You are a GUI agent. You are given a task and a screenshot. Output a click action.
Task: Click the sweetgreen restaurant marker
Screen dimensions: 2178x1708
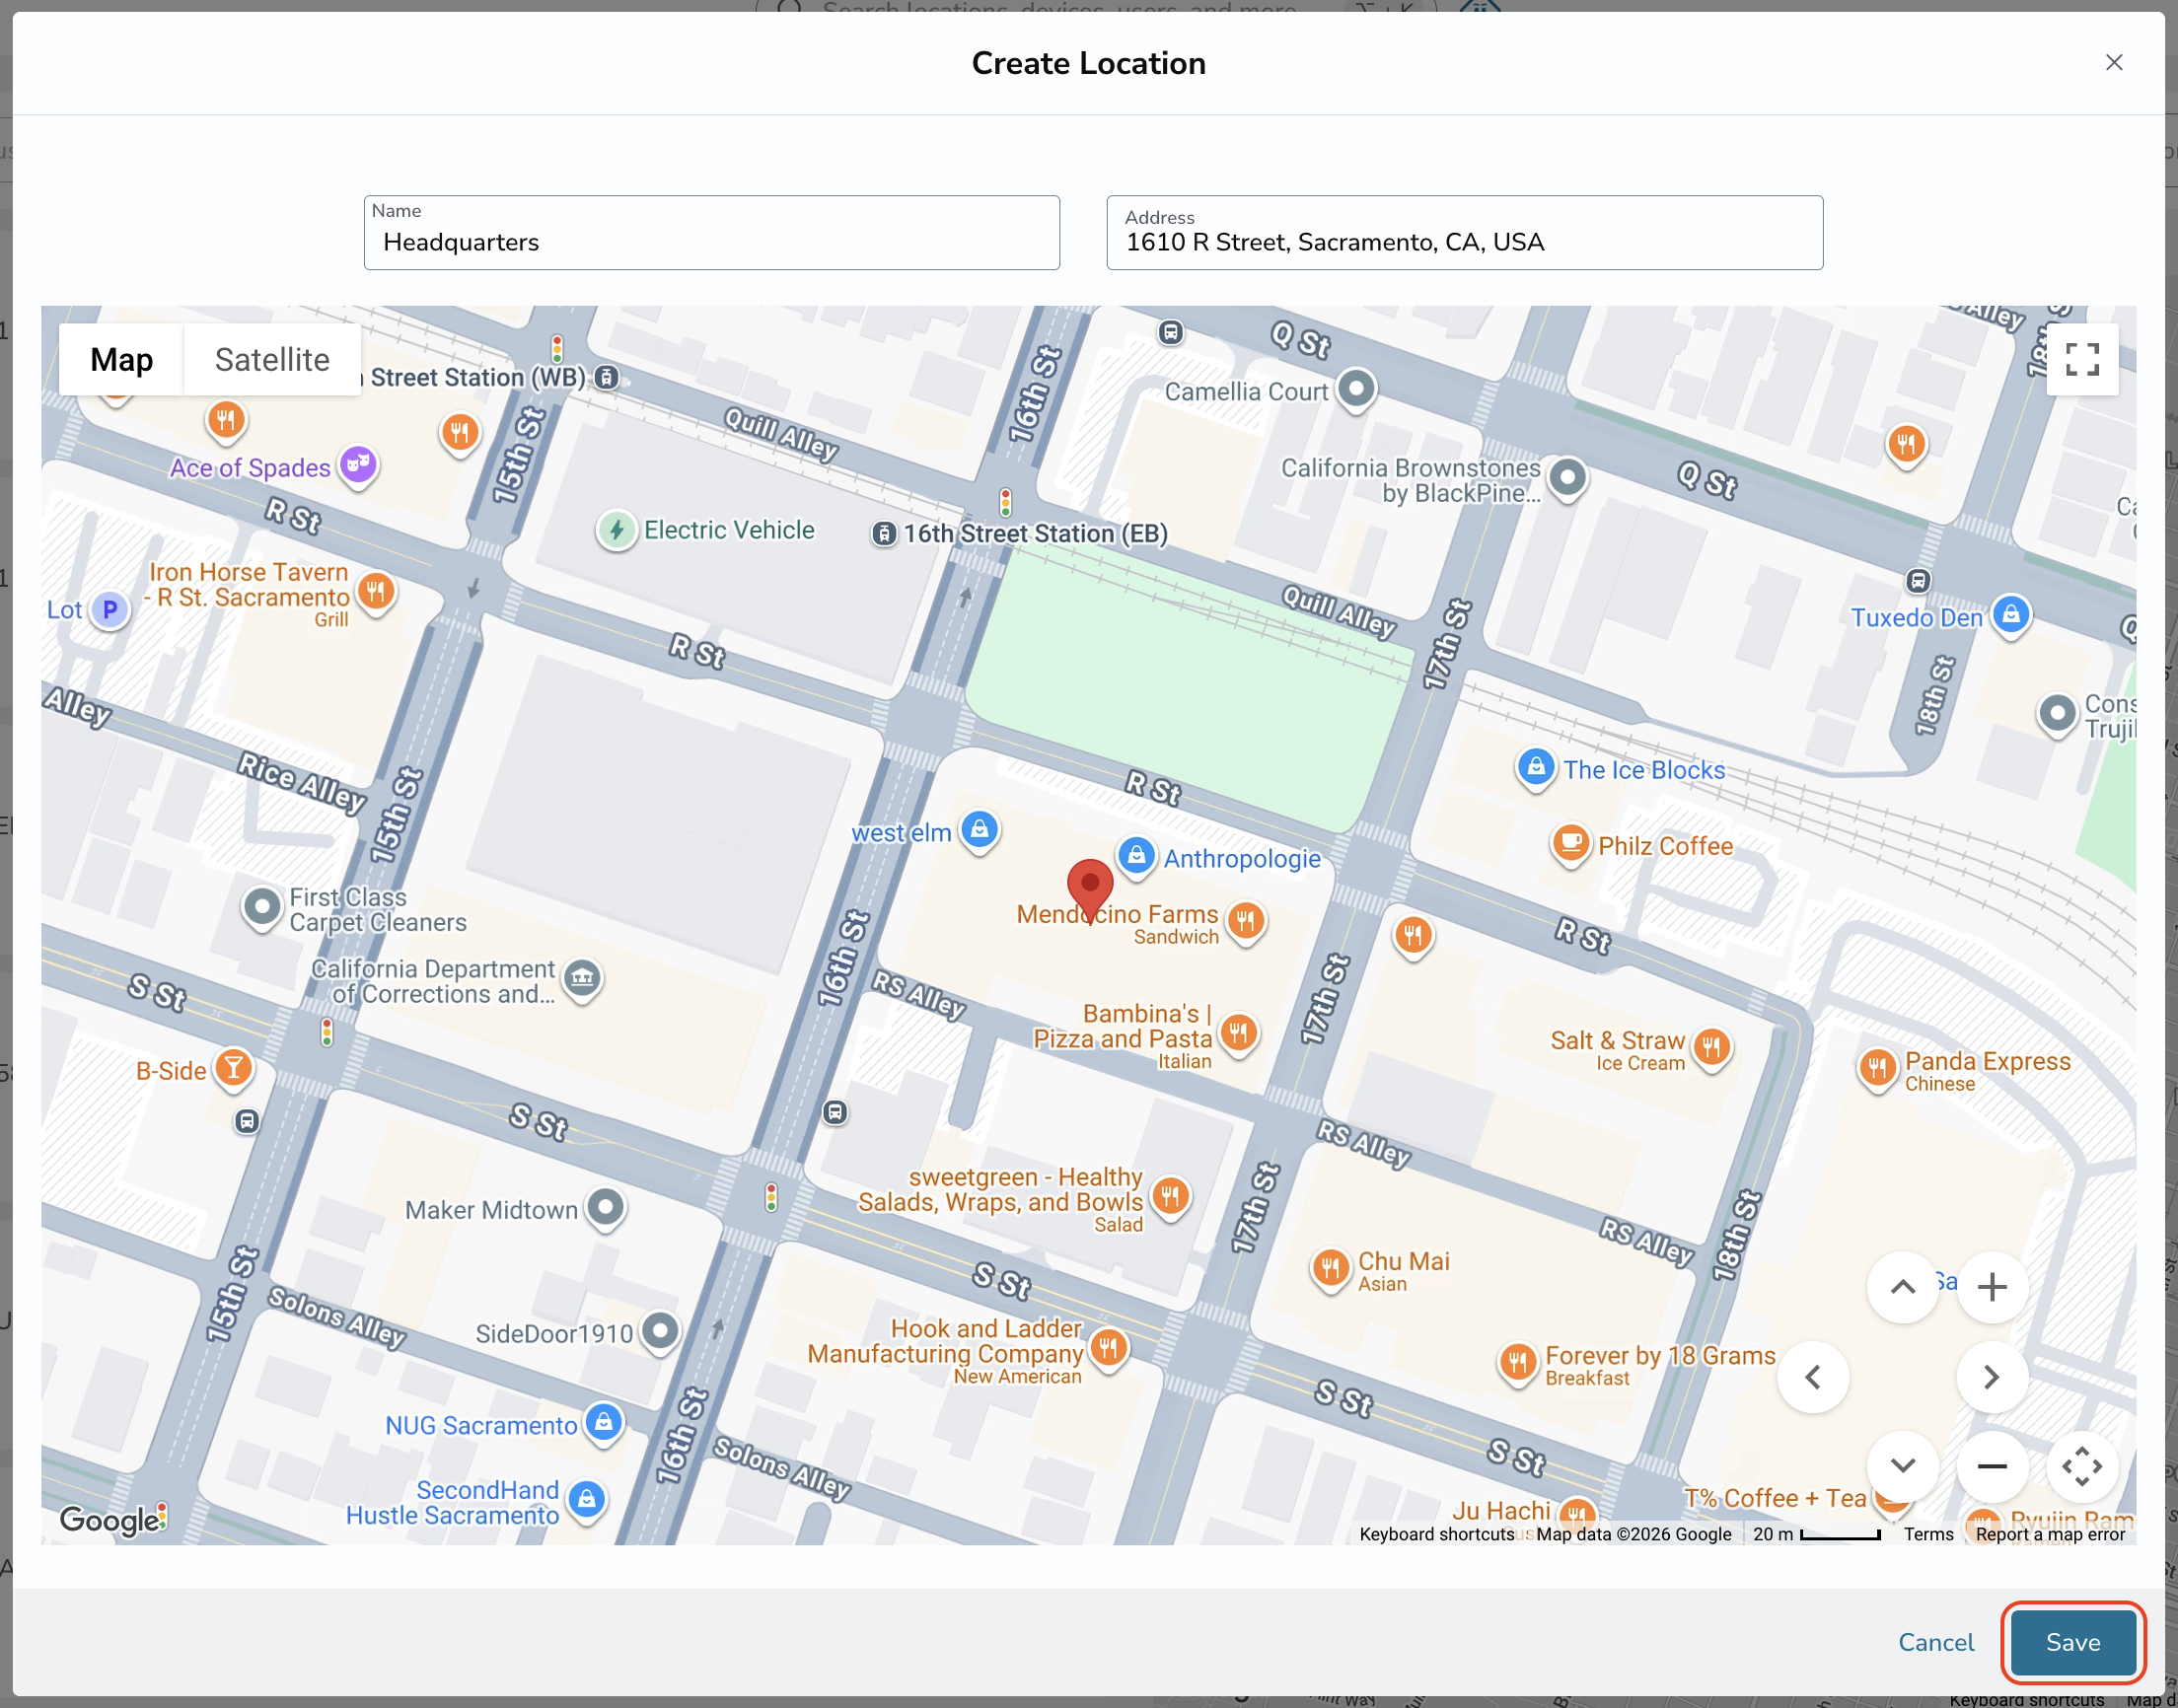pos(1169,1197)
